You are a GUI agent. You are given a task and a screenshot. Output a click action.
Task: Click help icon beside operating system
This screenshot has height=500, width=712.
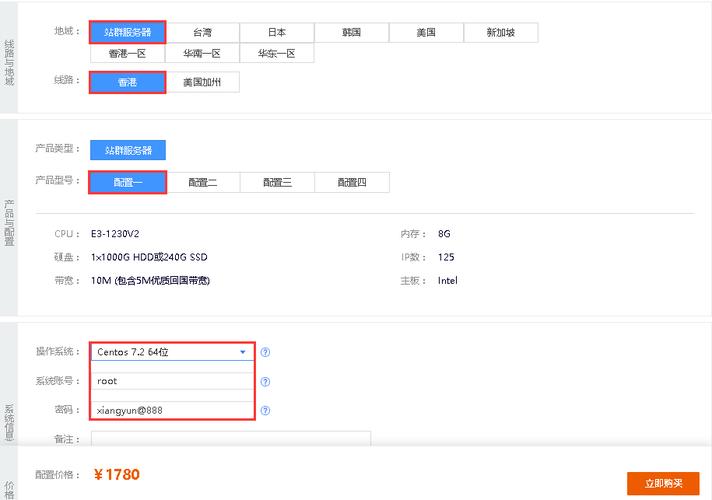coord(265,352)
